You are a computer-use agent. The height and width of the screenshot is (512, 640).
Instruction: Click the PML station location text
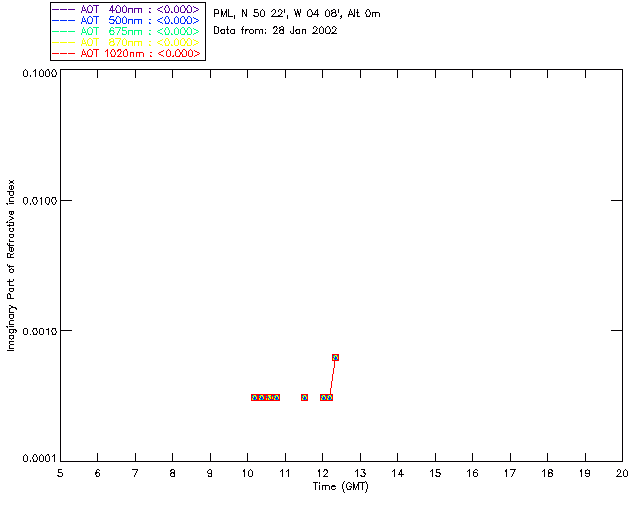click(x=297, y=14)
